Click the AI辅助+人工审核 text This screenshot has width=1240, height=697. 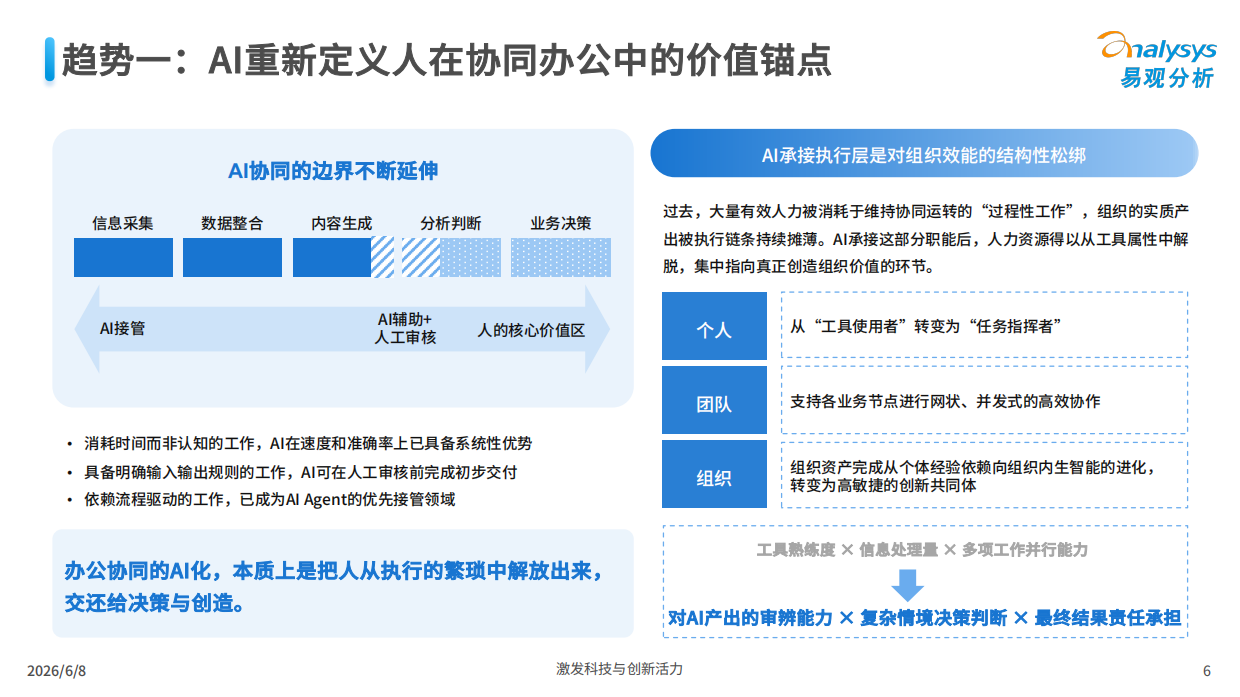(x=406, y=328)
